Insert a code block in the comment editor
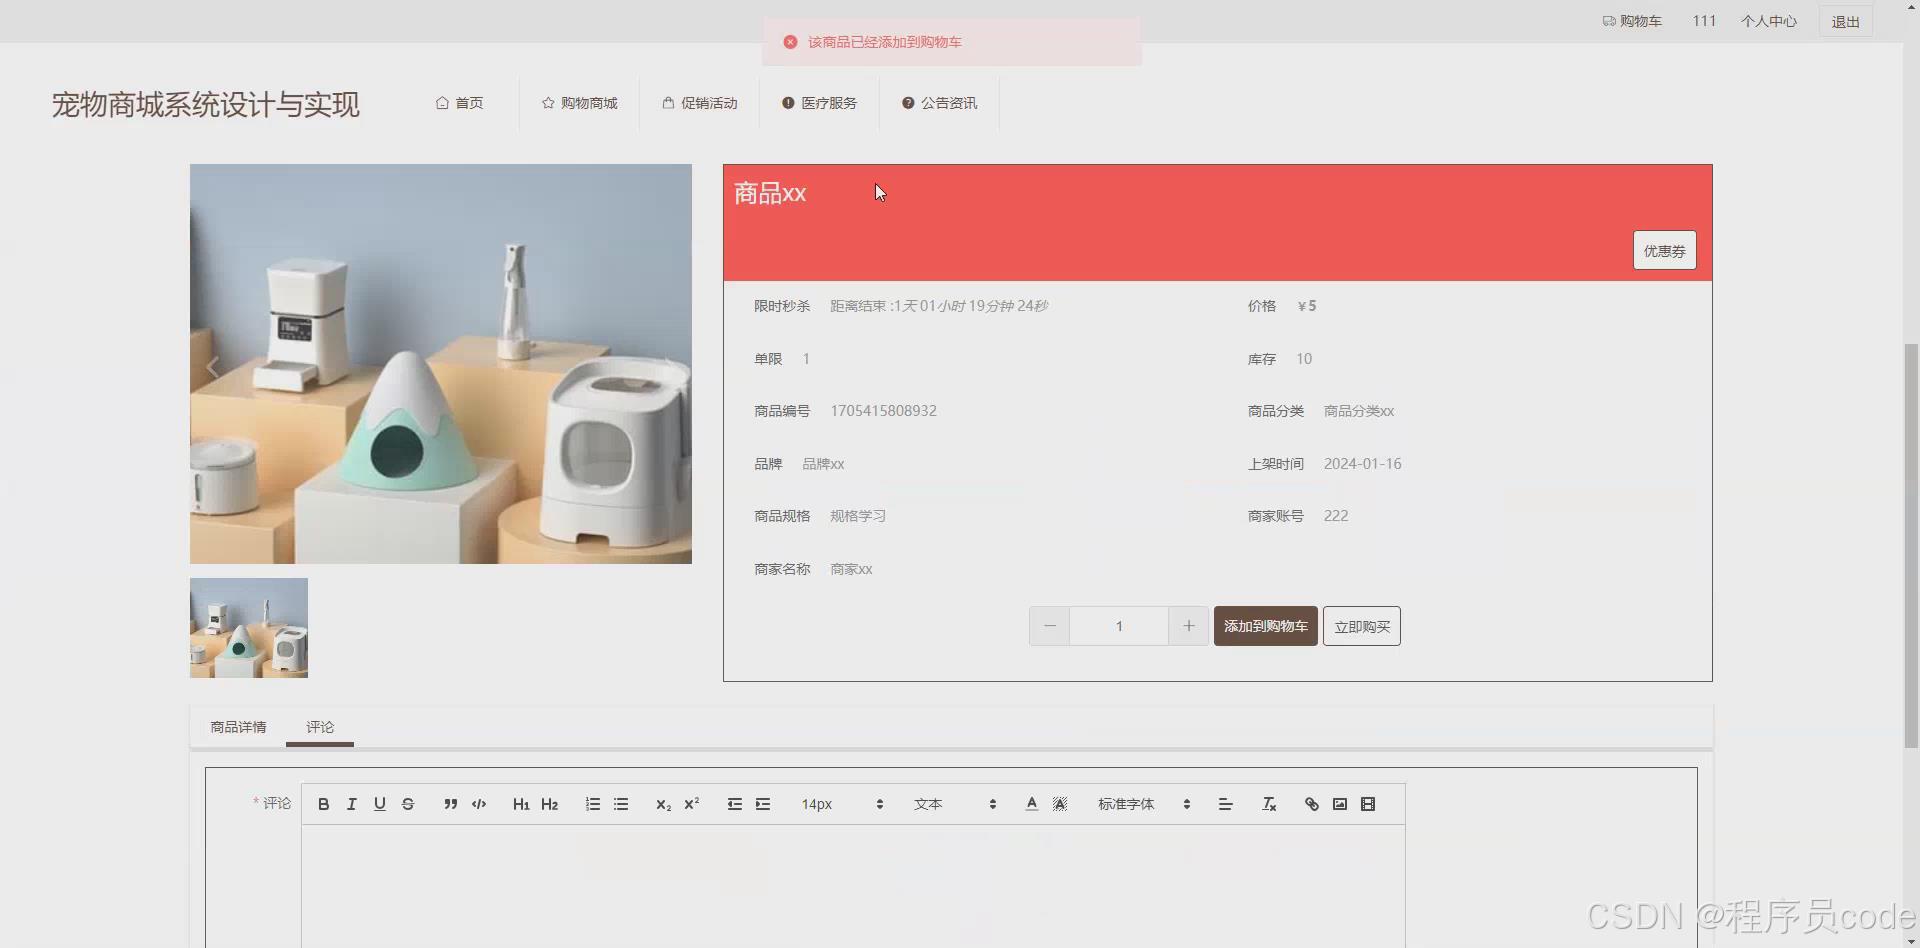Image resolution: width=1920 pixels, height=948 pixels. tap(478, 803)
